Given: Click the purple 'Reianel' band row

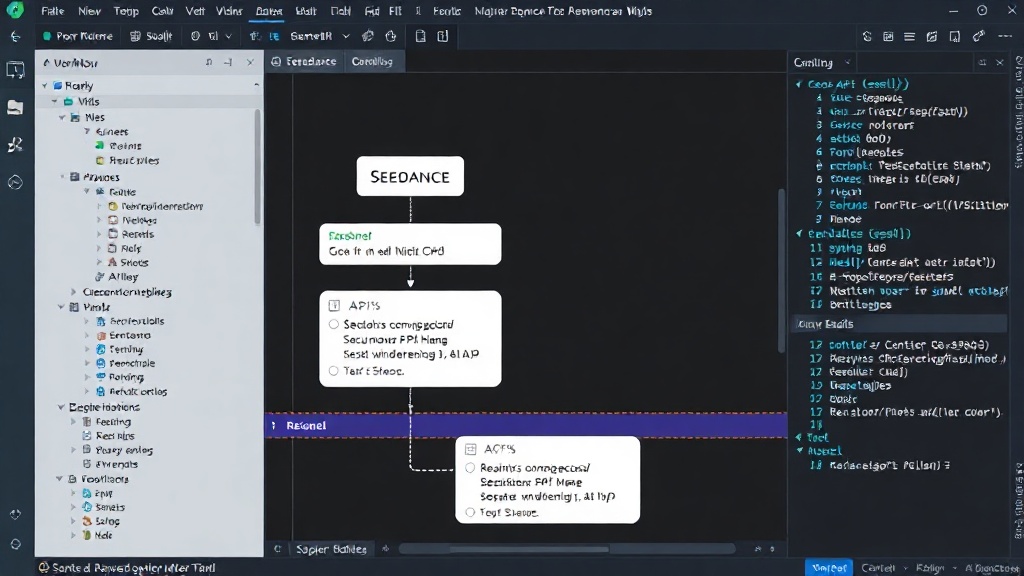Looking at the screenshot, I should [526, 425].
